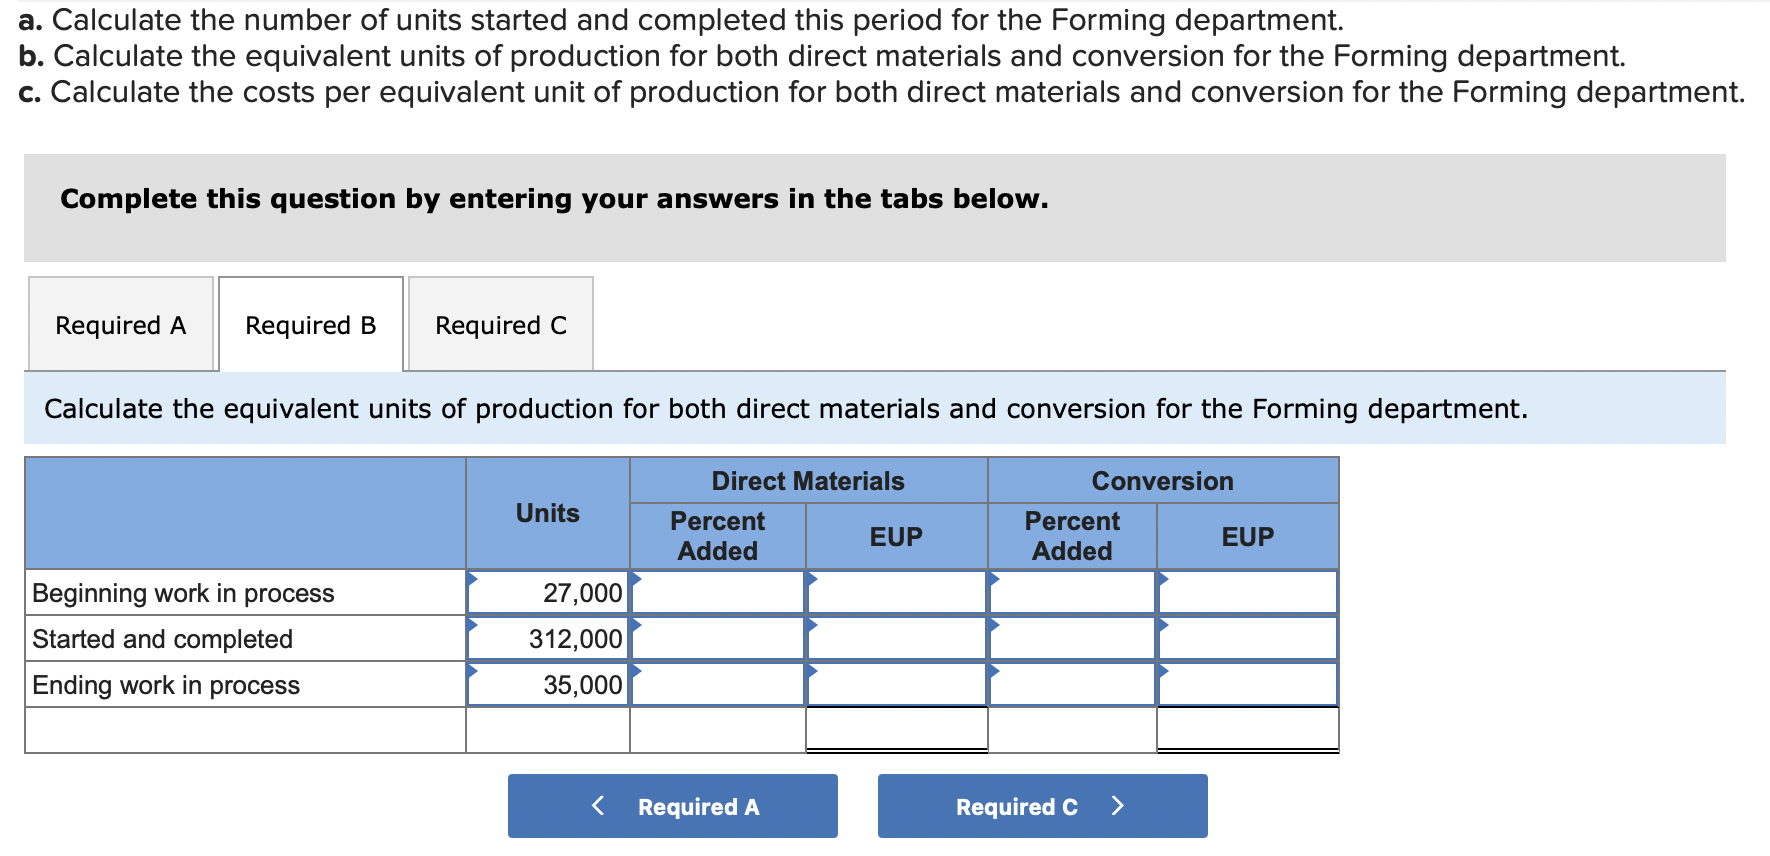Click Conversion EUP for Beginning work in process

point(1247,593)
